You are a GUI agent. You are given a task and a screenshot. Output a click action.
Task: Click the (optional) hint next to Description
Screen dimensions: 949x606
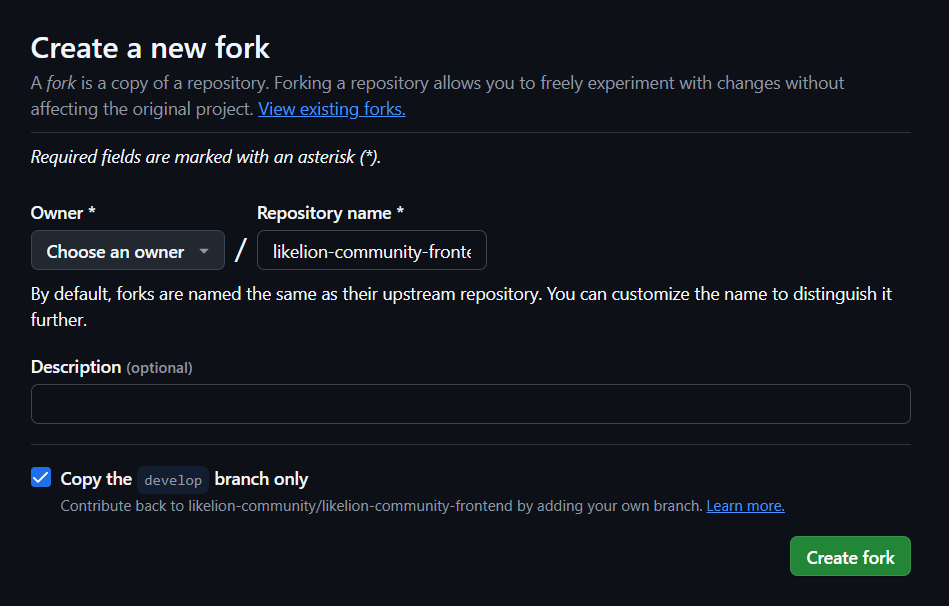[159, 368]
